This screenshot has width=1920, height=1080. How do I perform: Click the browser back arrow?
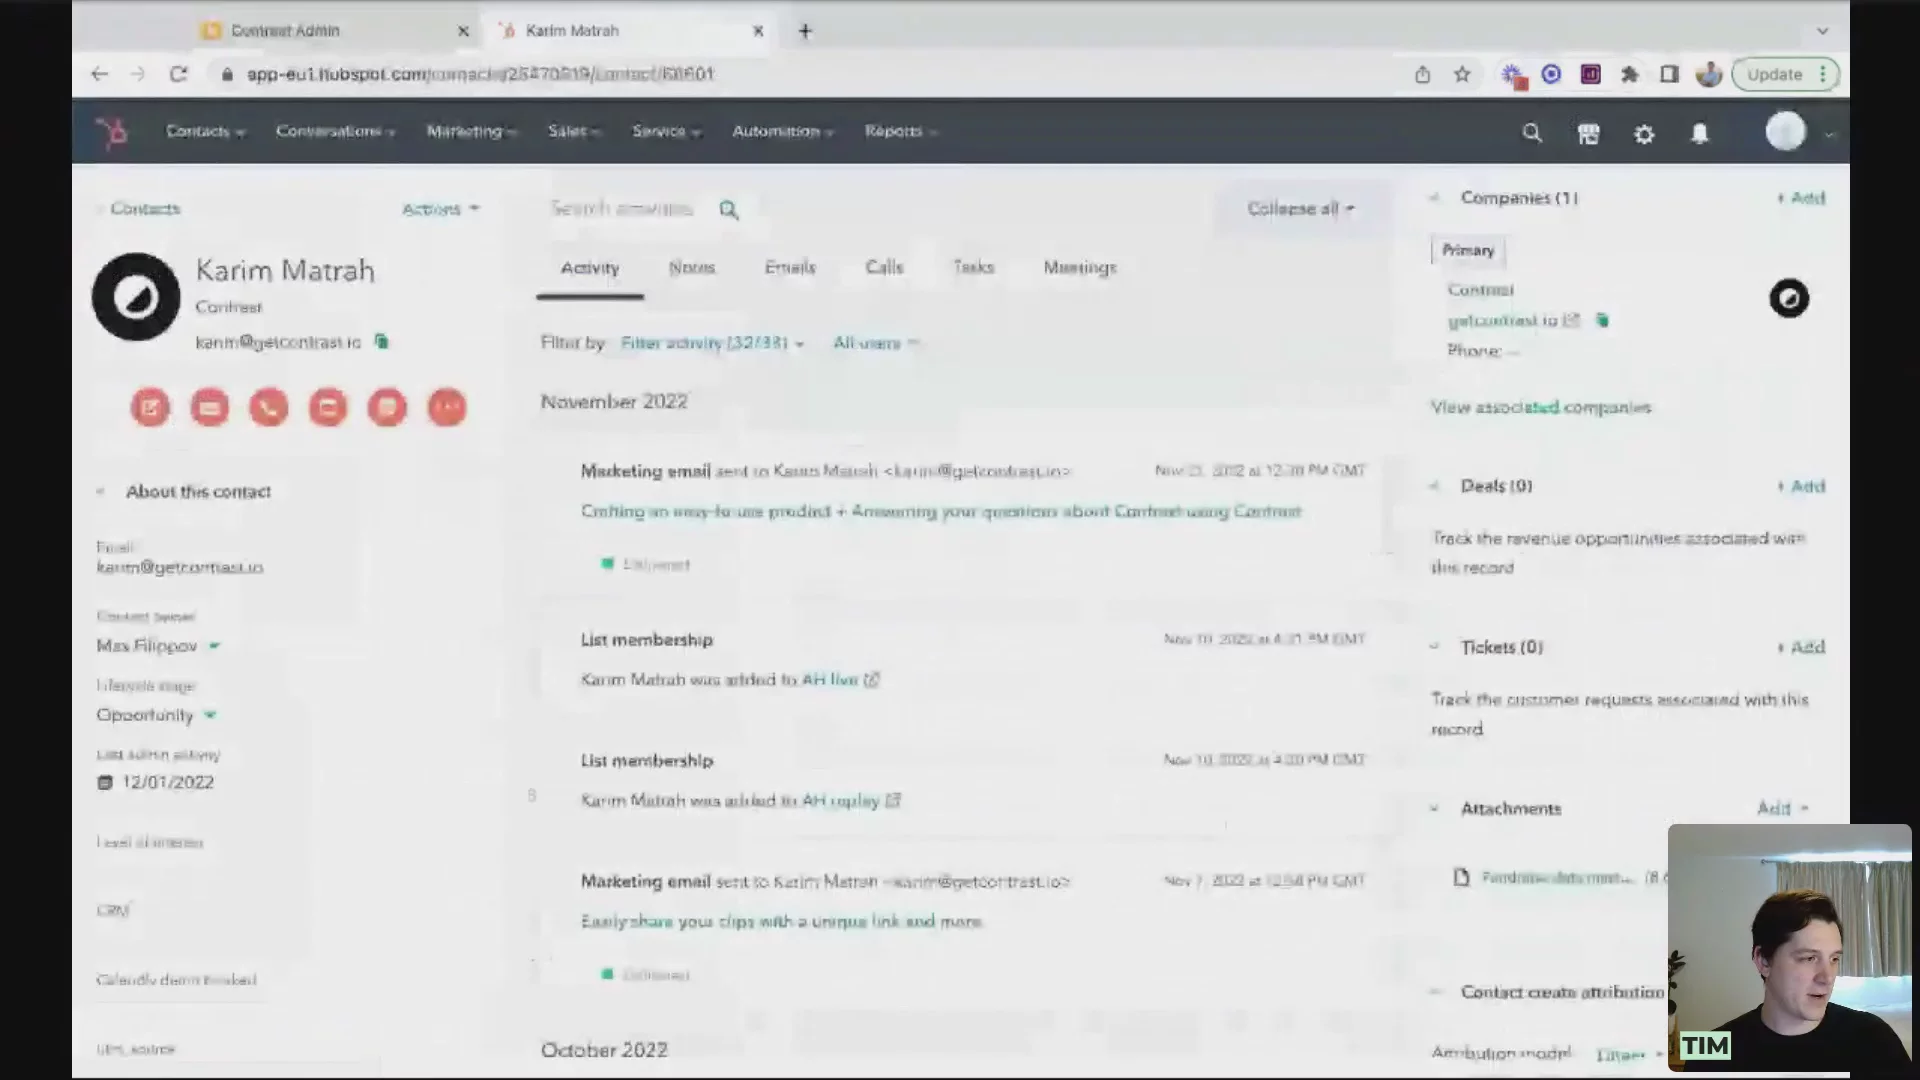99,74
